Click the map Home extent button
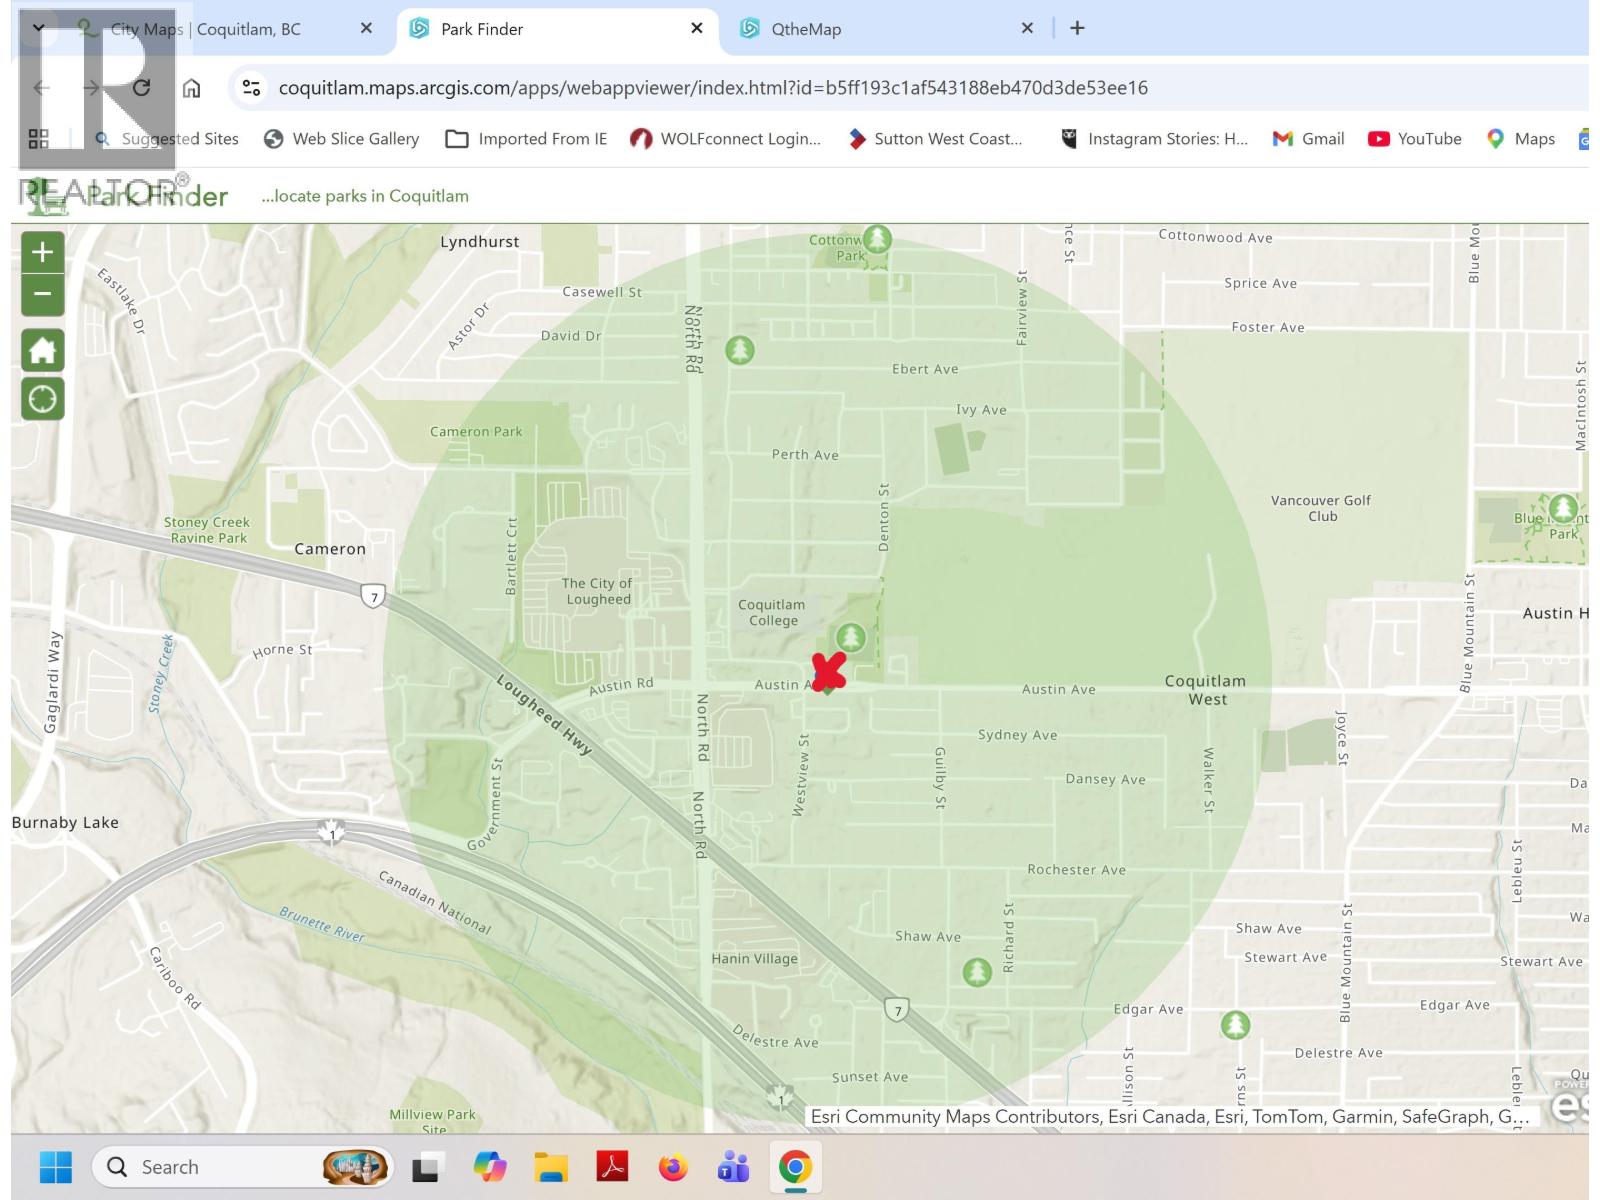 click(42, 351)
